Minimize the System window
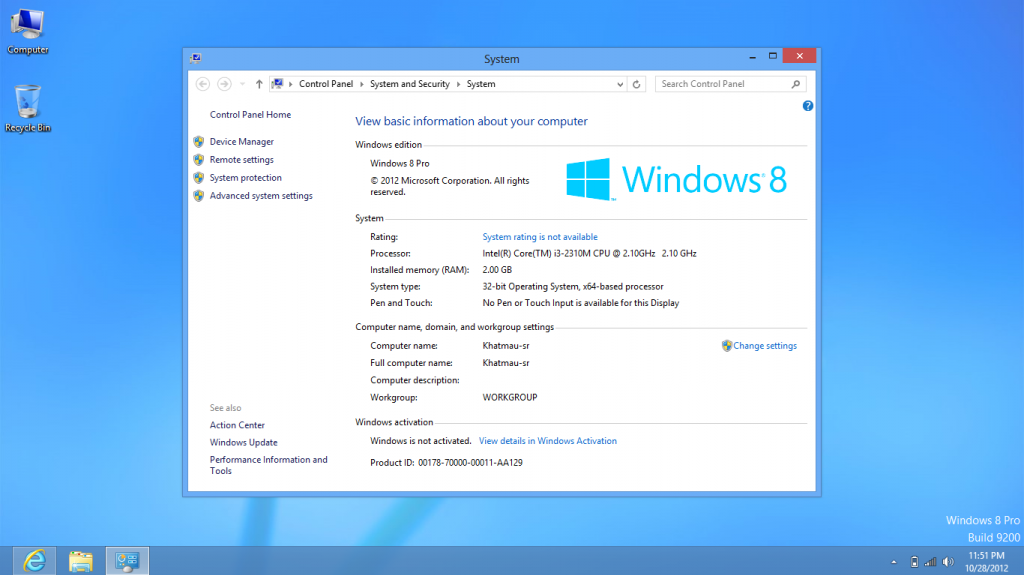This screenshot has height=575, width=1024. point(752,57)
